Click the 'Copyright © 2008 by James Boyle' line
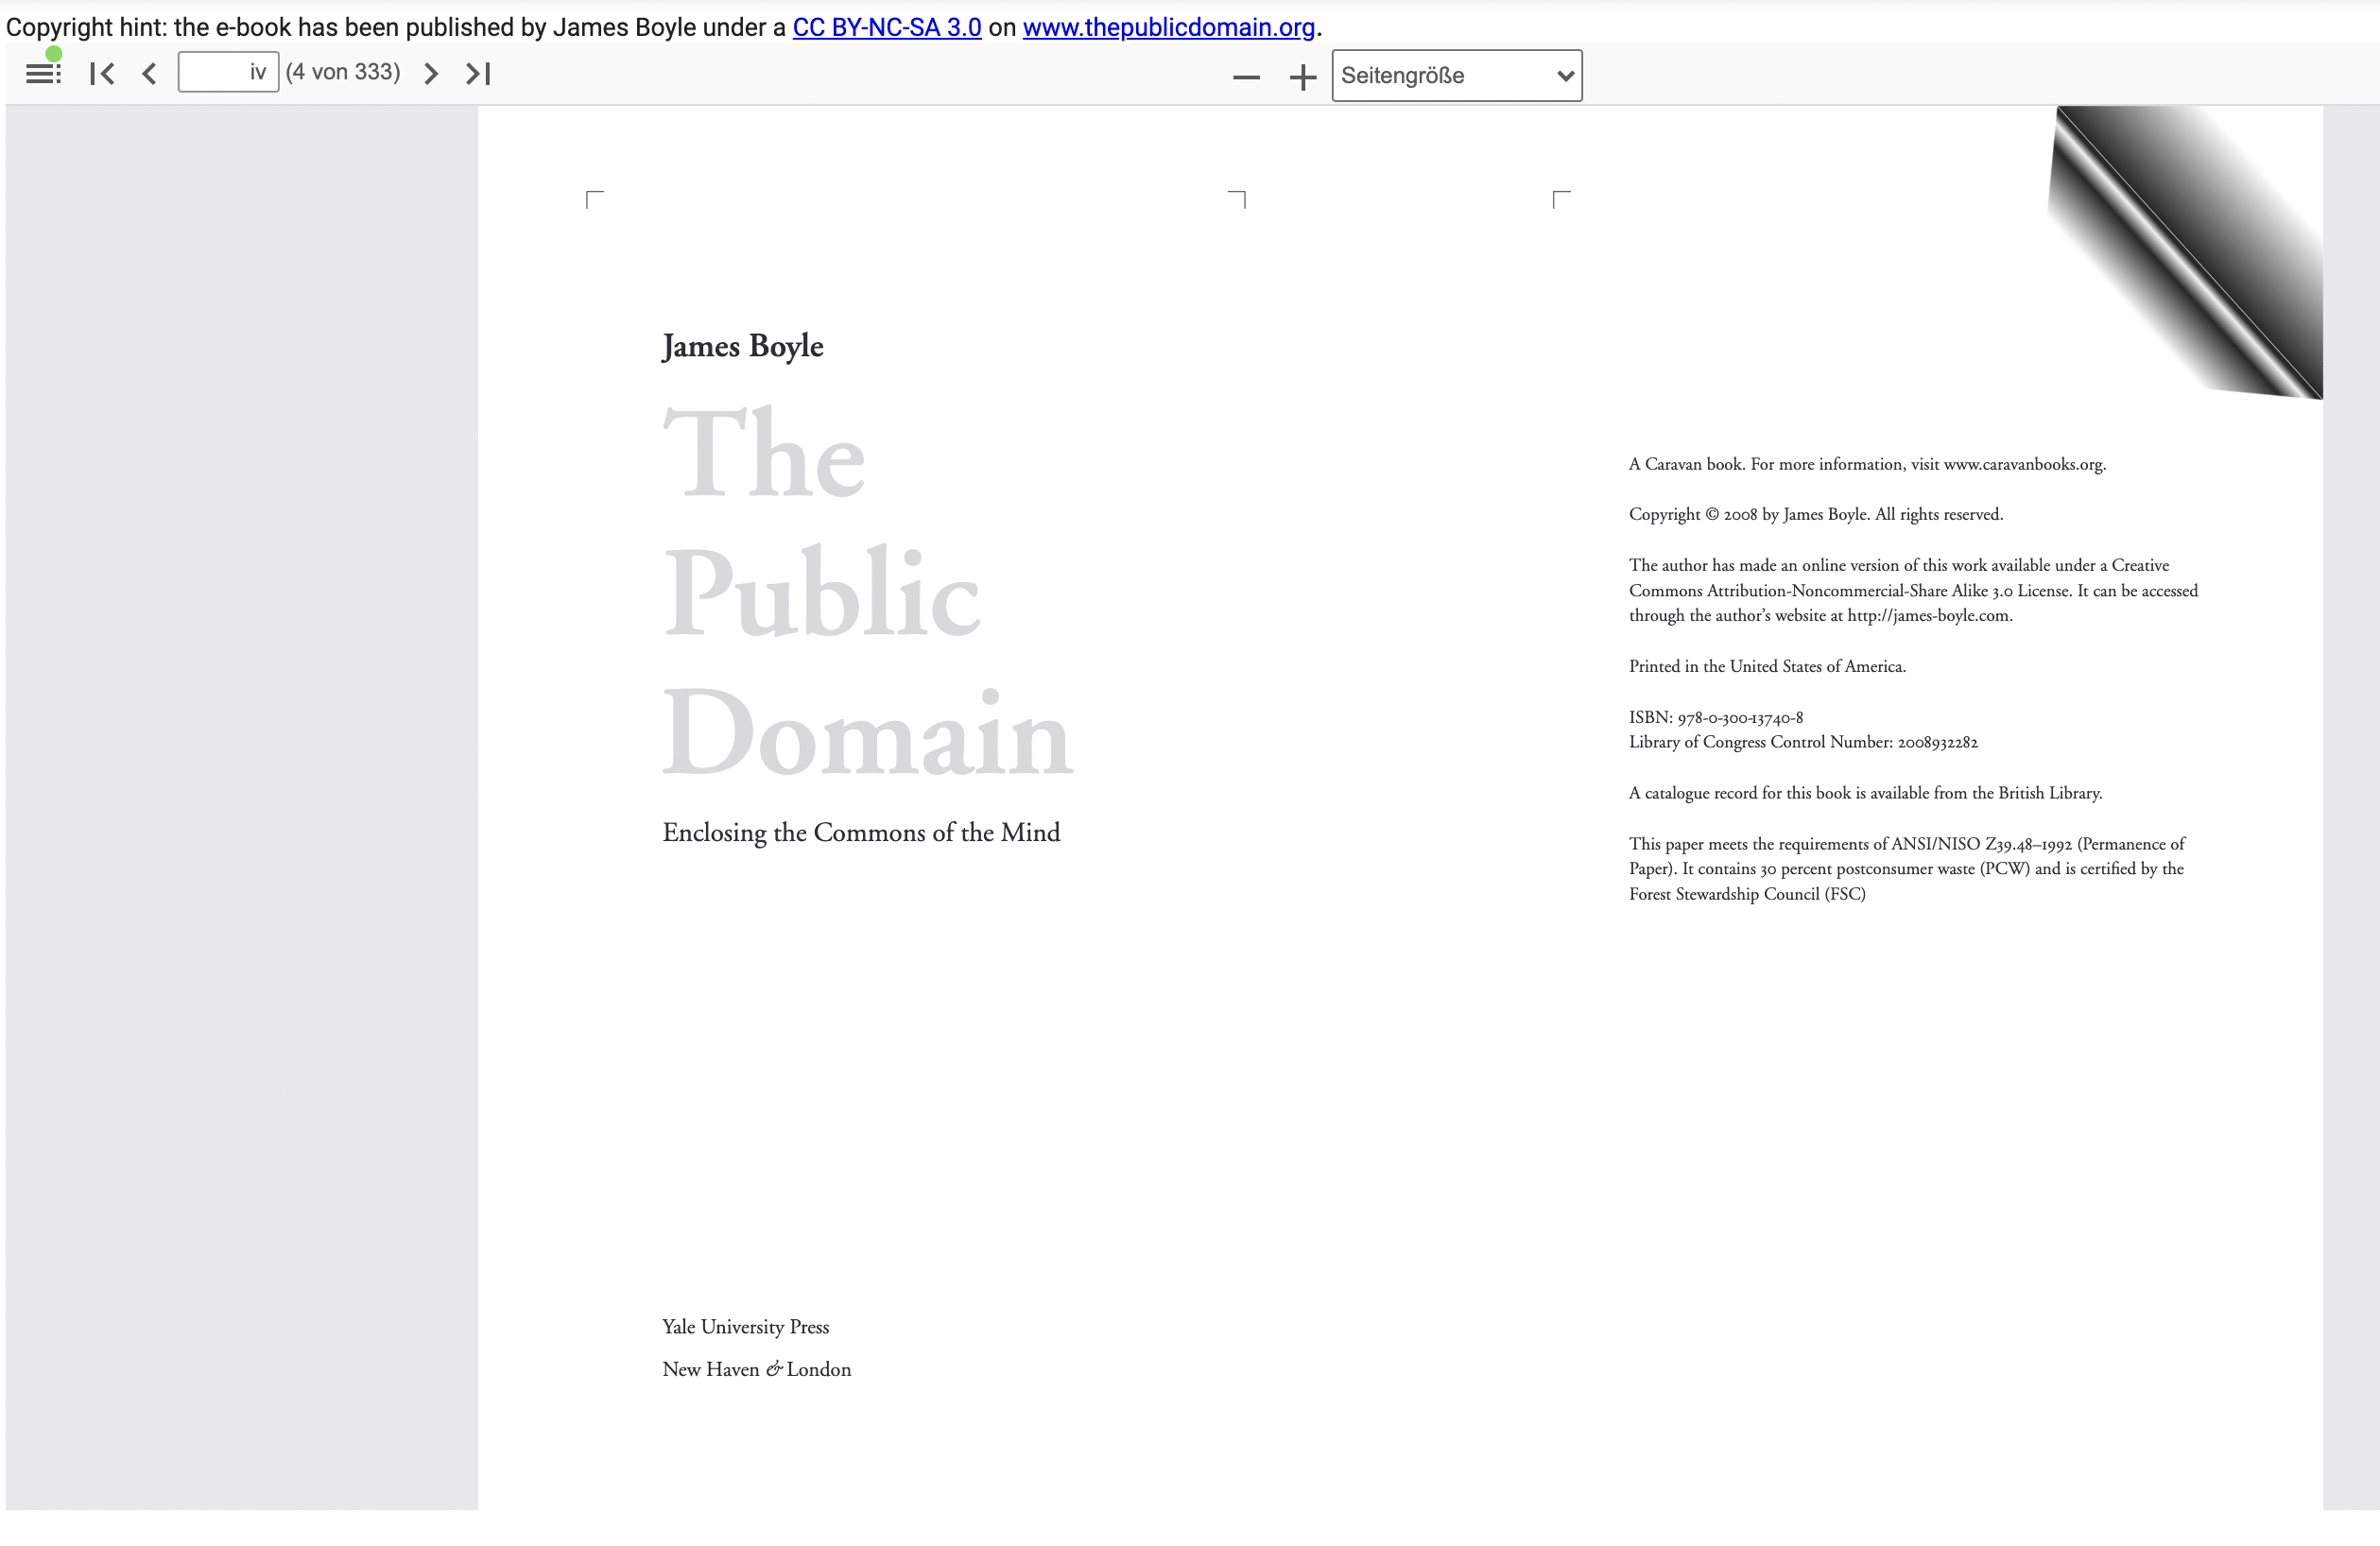Image resolution: width=2380 pixels, height=1546 pixels. 1816,515
